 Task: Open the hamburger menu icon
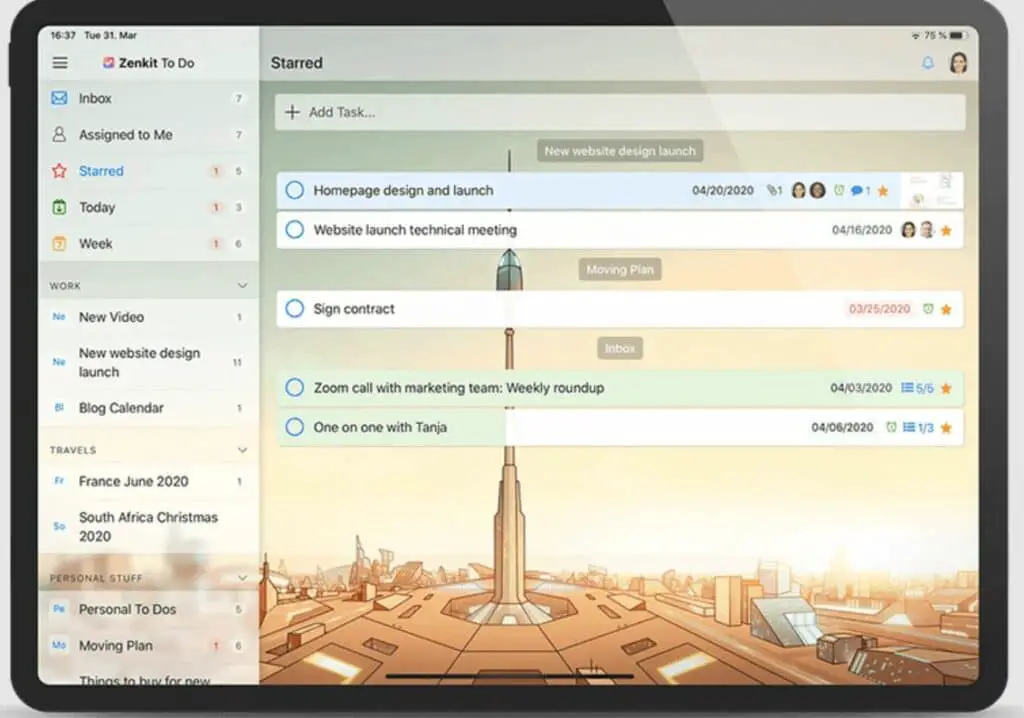click(x=60, y=63)
